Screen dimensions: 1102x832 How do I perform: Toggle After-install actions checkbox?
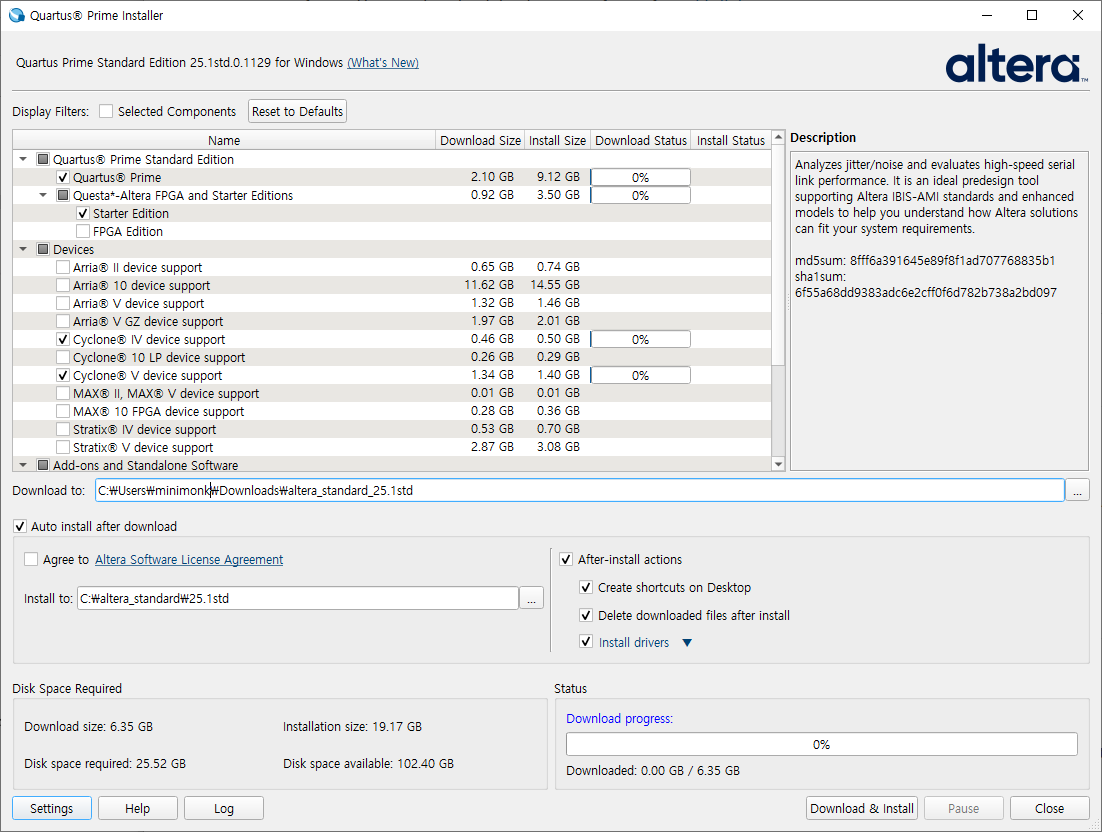566,559
